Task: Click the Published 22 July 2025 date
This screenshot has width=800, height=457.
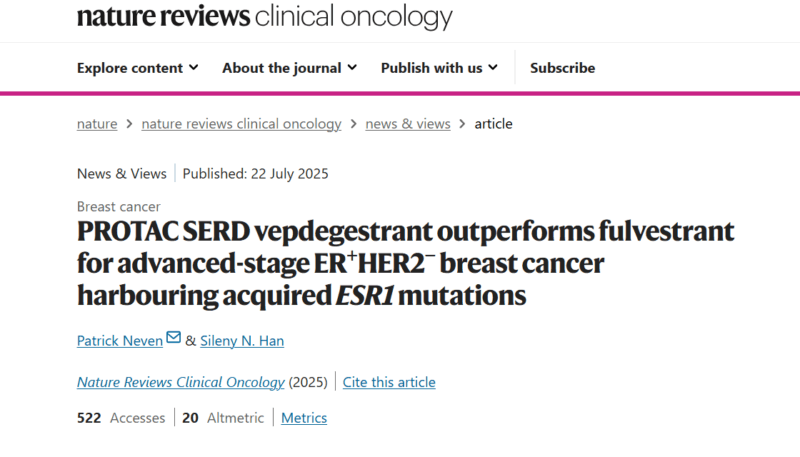Action: pyautogui.click(x=255, y=174)
